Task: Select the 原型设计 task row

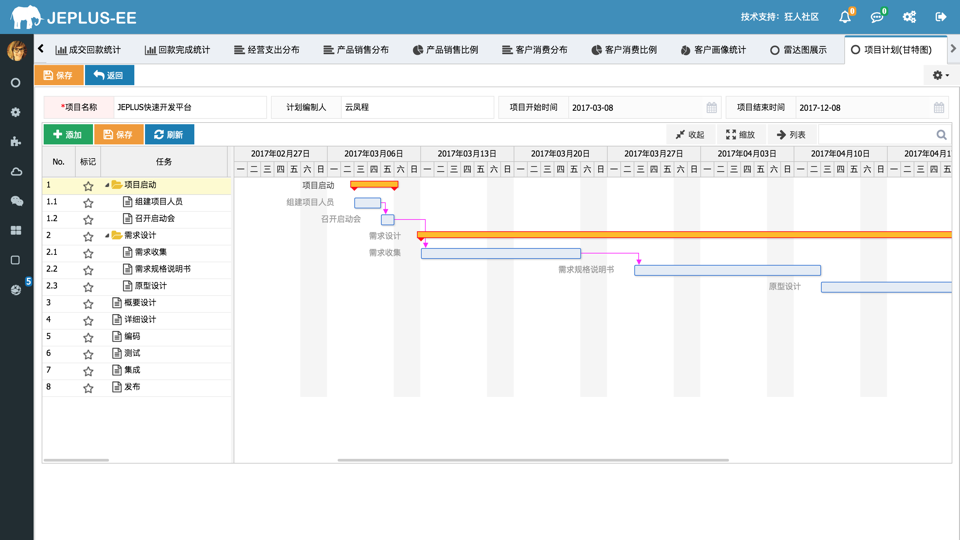Action: pyautogui.click(x=137, y=286)
